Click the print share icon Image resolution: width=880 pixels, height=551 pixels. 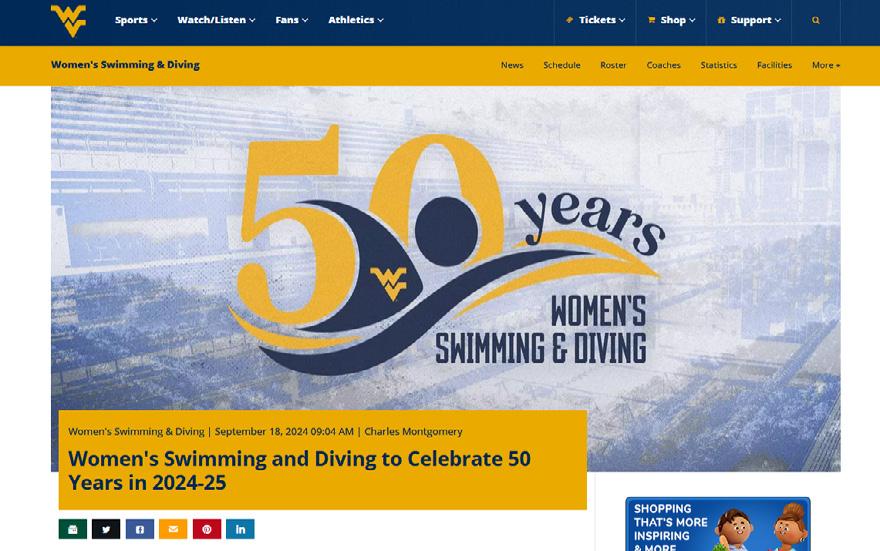pos(73,529)
